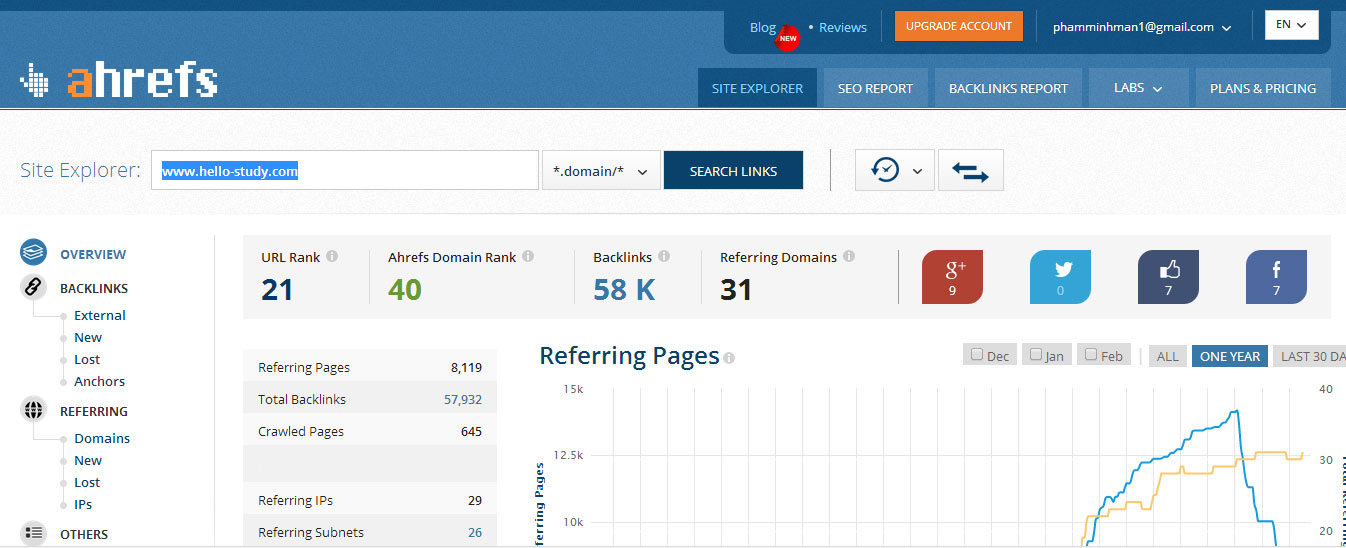Click the ahrefs logo
This screenshot has width=1346, height=548.
[x=119, y=82]
